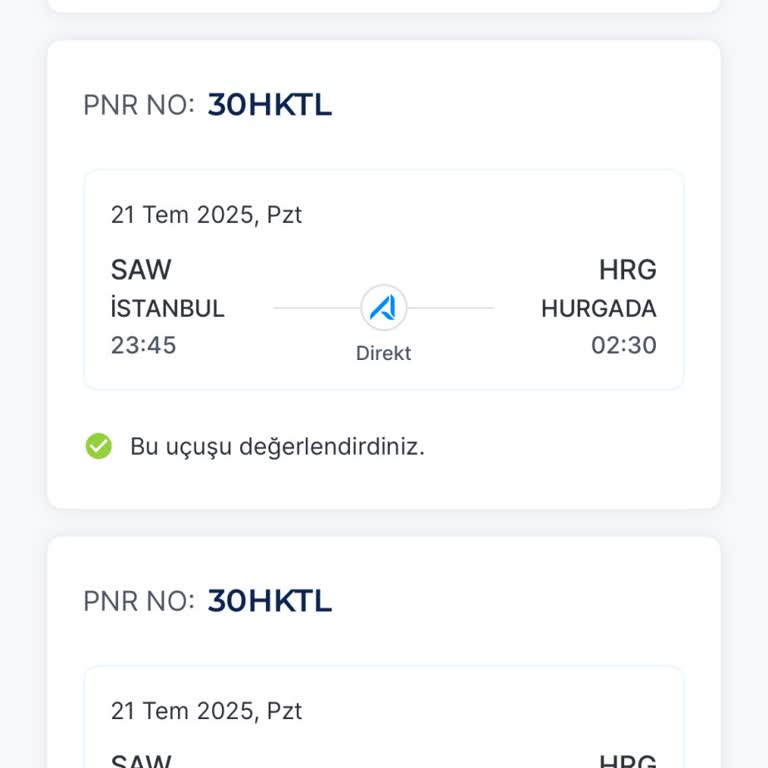This screenshot has width=768, height=768.
Task: Tap the SAW departure code above İSTANBUL
Action: point(141,270)
